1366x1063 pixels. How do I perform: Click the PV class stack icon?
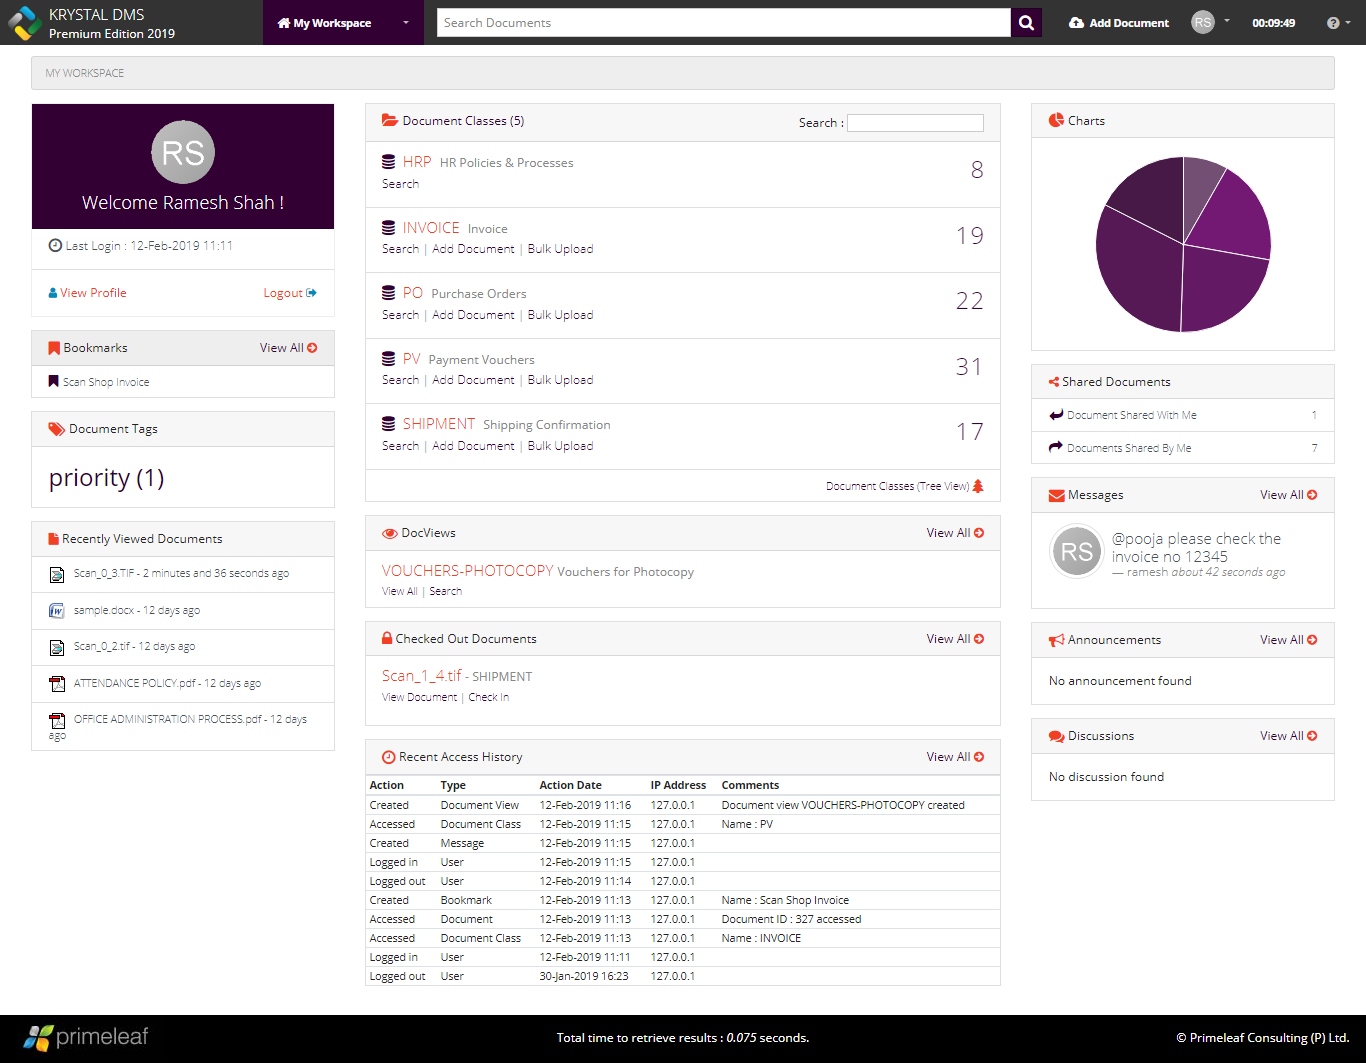pyautogui.click(x=388, y=359)
